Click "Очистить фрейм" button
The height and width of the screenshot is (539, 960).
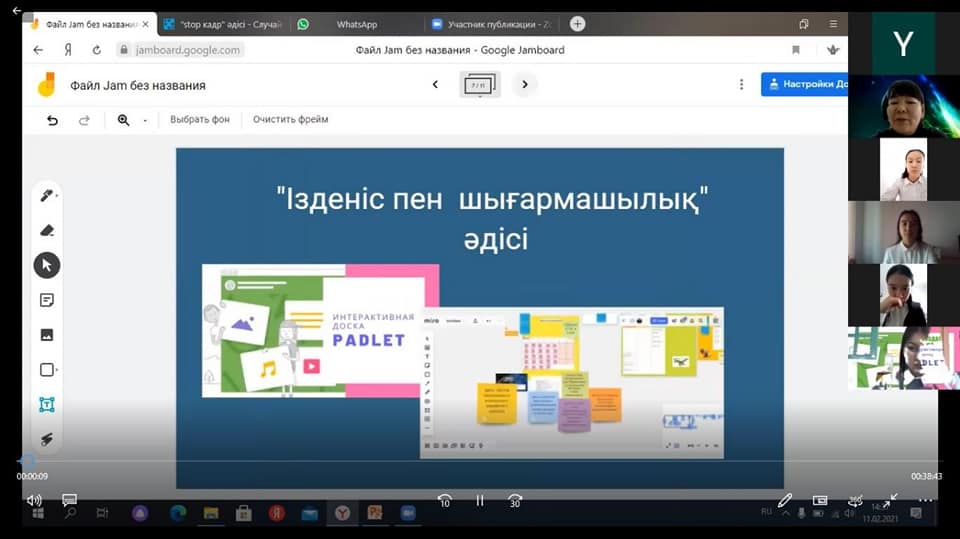[290, 120]
